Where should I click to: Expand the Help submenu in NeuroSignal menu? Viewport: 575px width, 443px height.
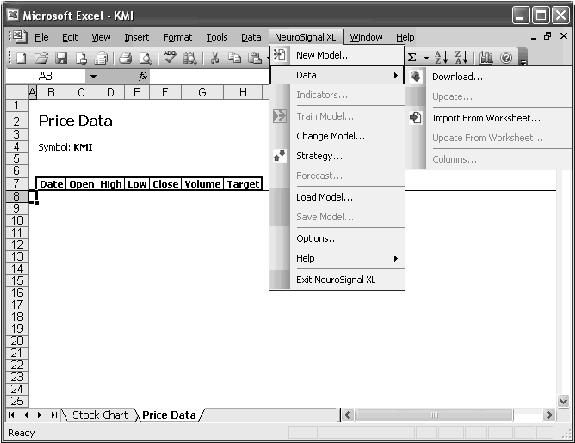tap(396, 259)
